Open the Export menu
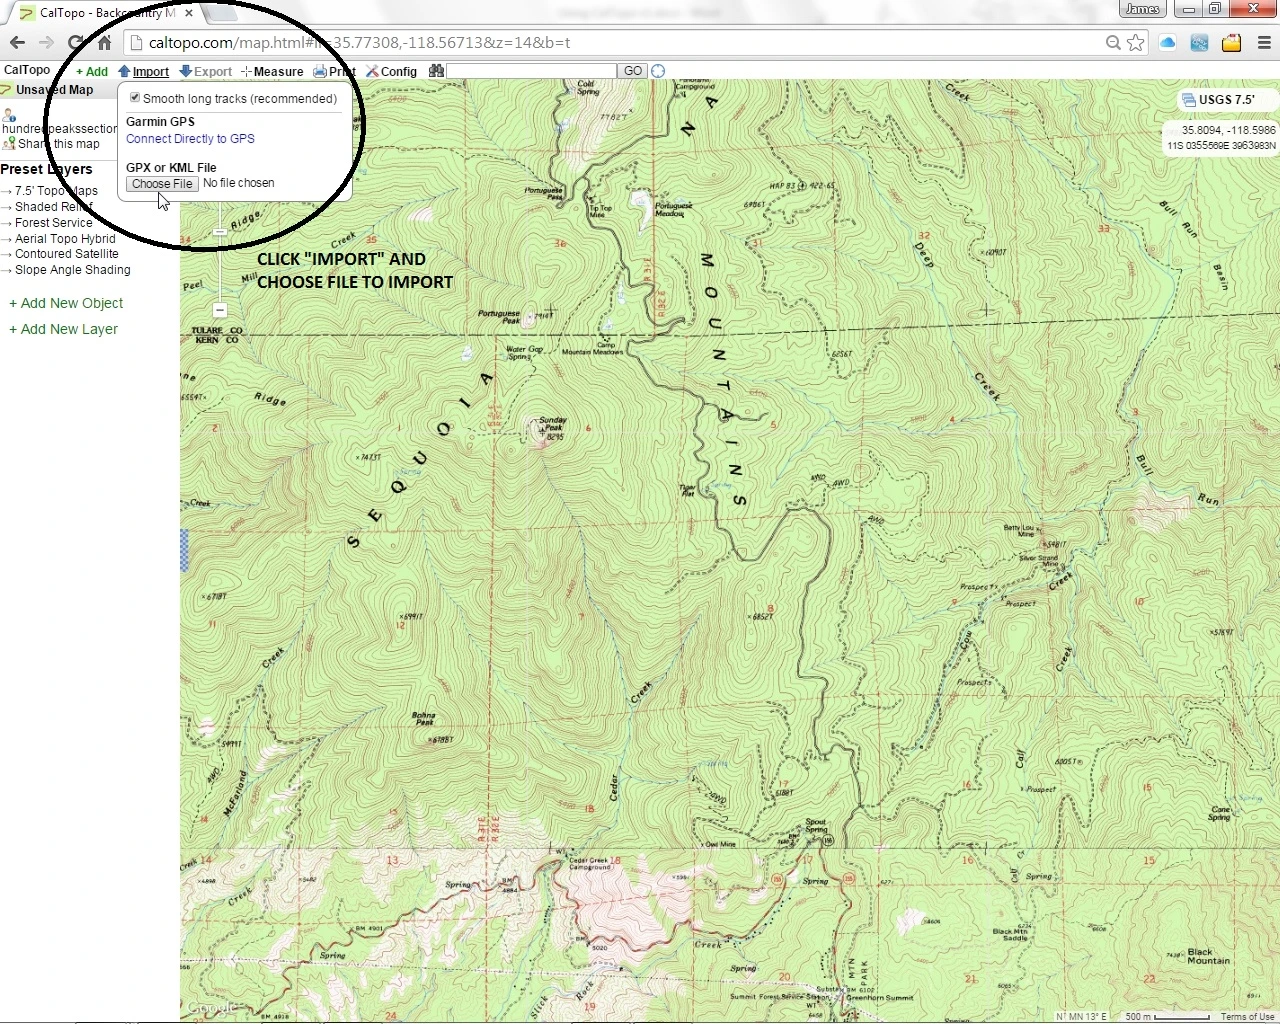This screenshot has height=1024, width=1280. 205,71
